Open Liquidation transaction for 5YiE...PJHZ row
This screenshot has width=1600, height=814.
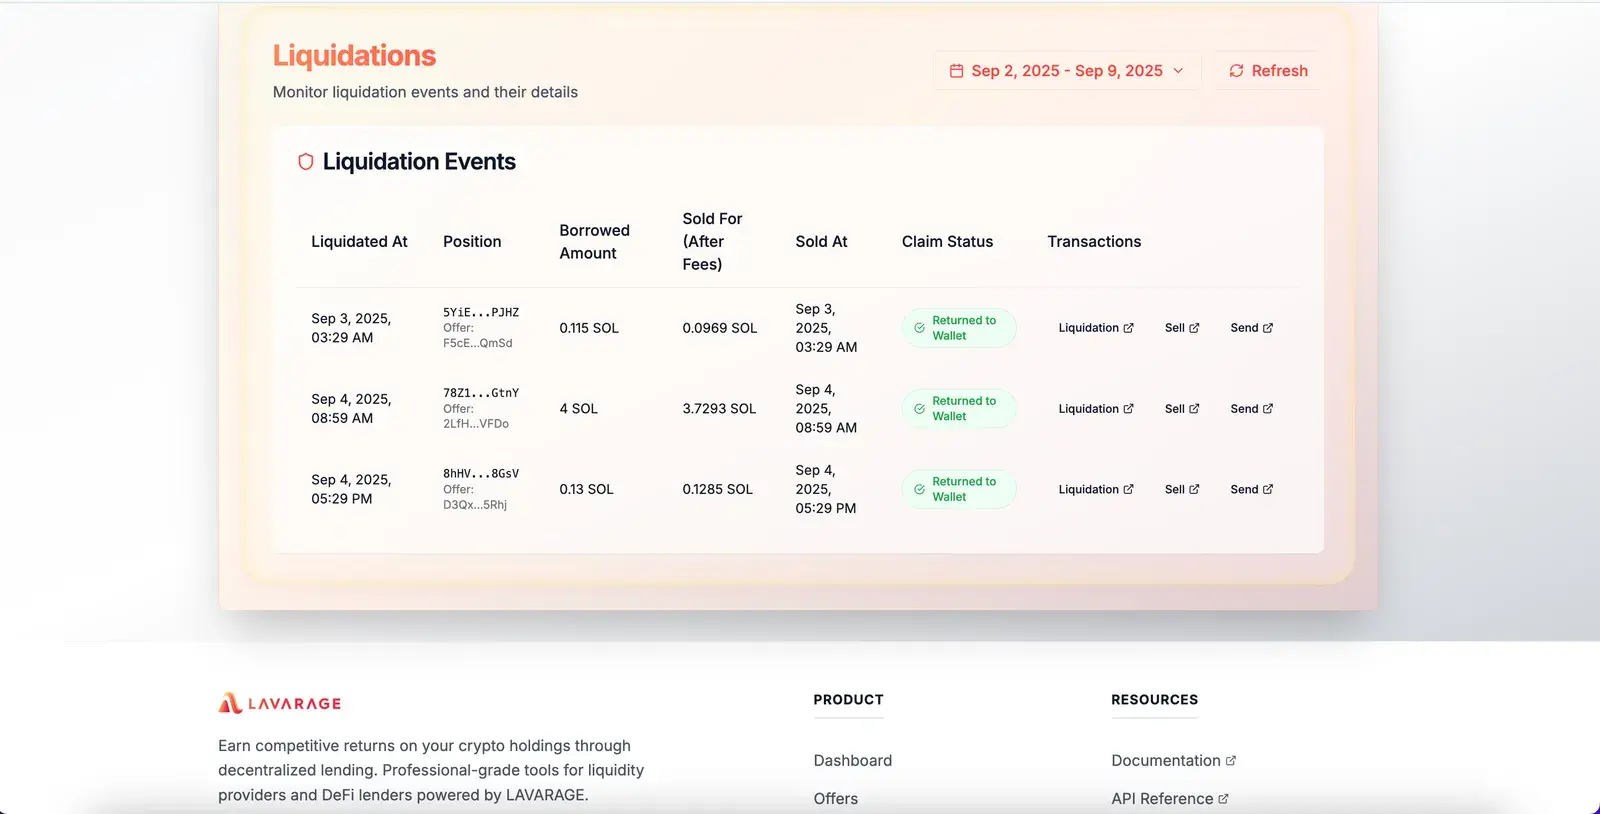(x=1096, y=328)
